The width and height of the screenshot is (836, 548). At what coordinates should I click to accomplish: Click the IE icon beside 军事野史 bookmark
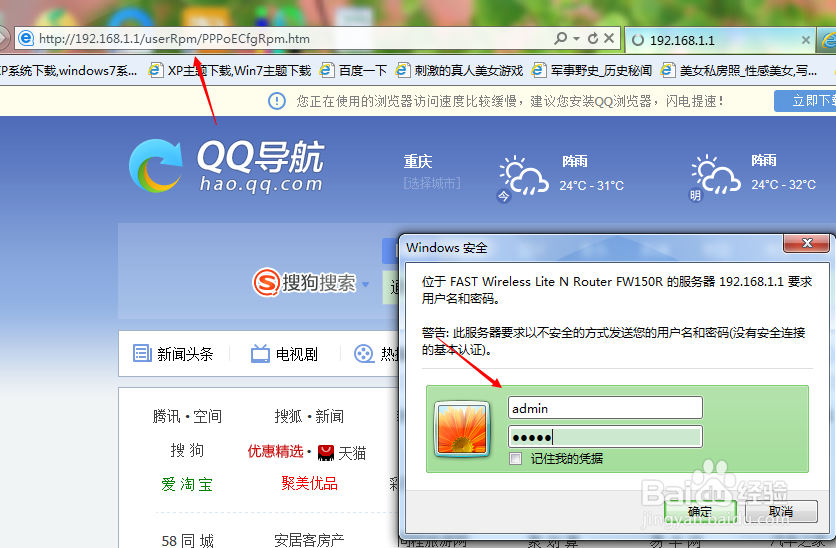pyautogui.click(x=538, y=70)
